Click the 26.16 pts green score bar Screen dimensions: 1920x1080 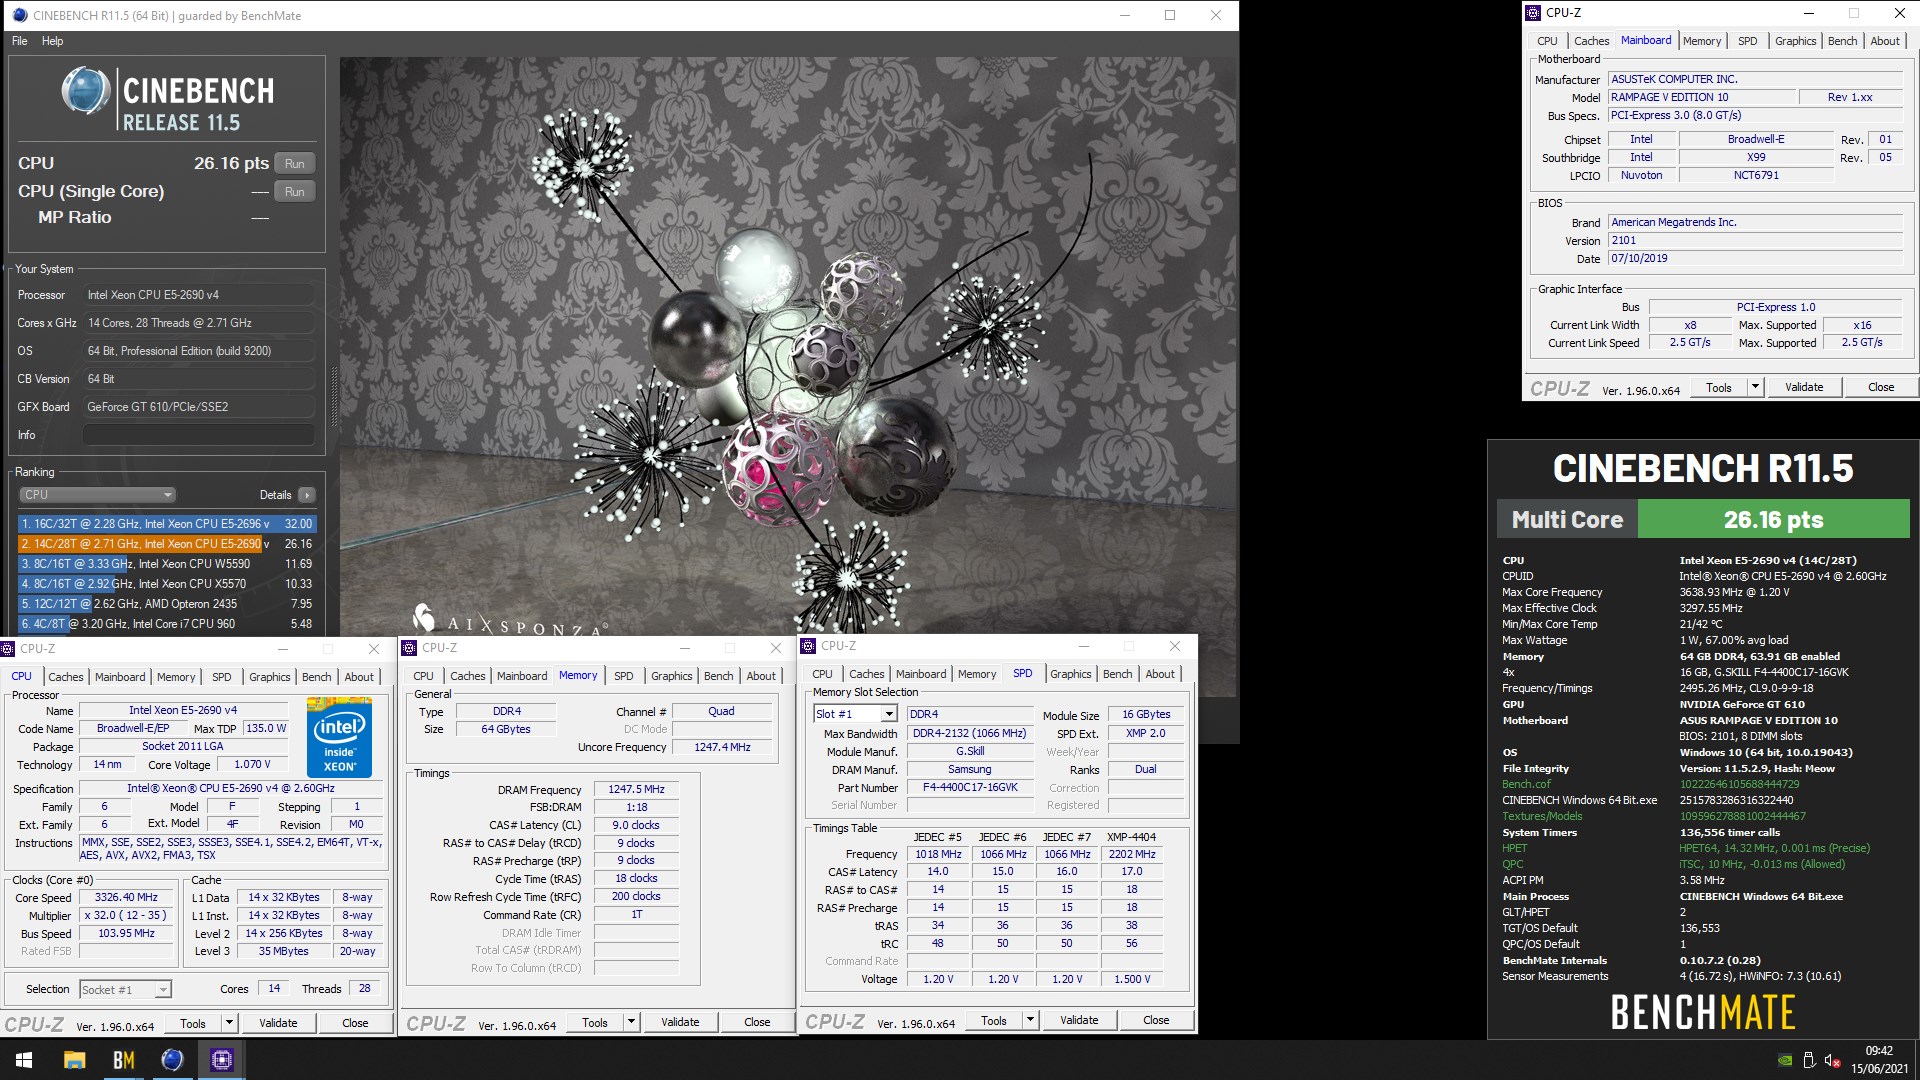click(1774, 520)
